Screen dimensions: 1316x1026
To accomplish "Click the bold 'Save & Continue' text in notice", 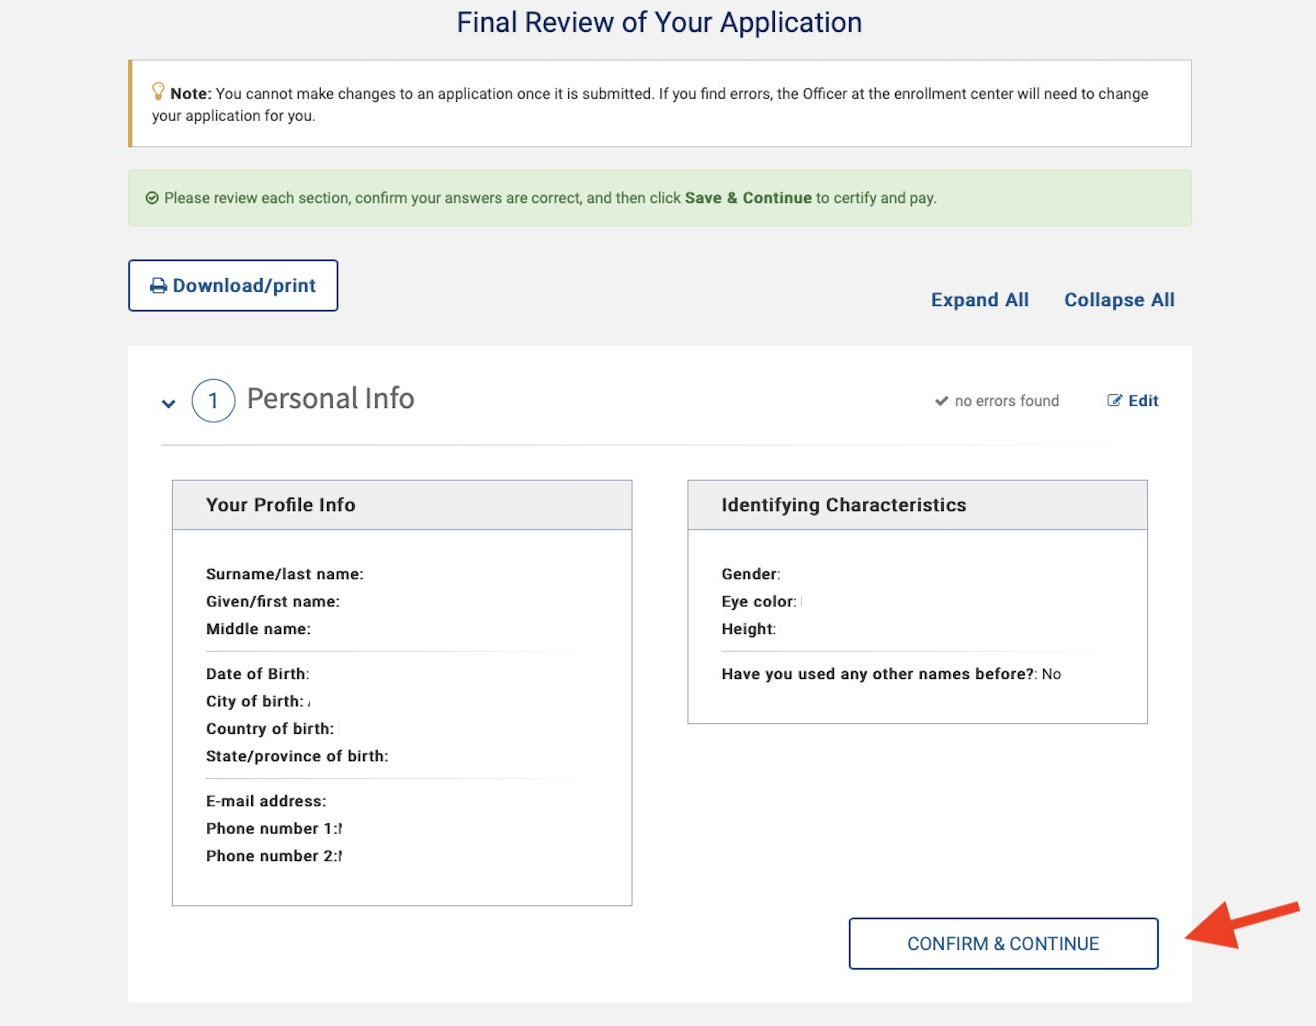I will coord(748,198).
